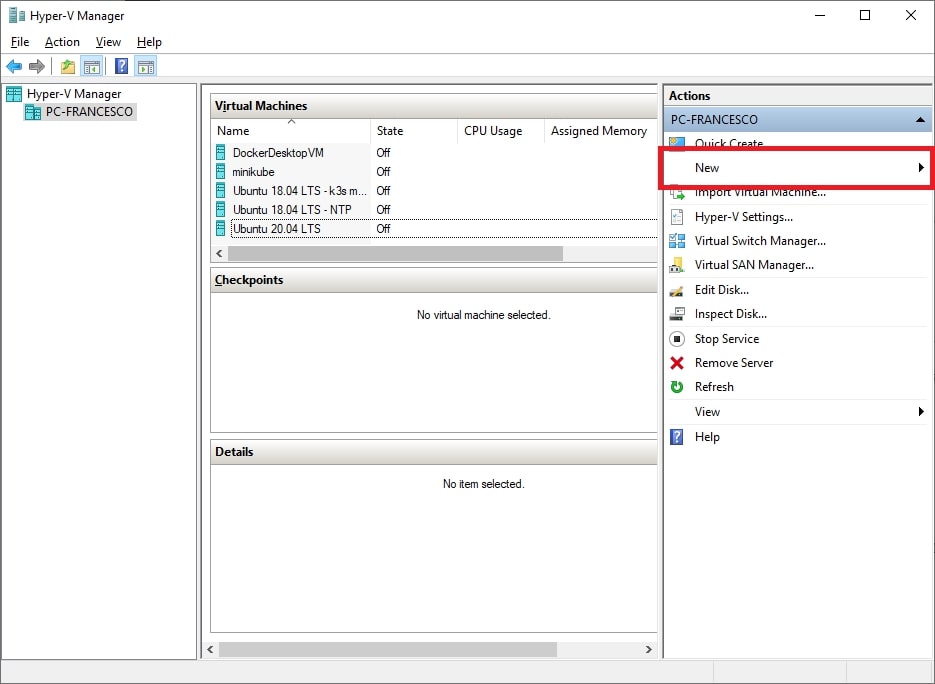Screen dimensions: 935x684
Task: Click the Ubuntu 20.04 LTS machine icon
Action: point(221,228)
